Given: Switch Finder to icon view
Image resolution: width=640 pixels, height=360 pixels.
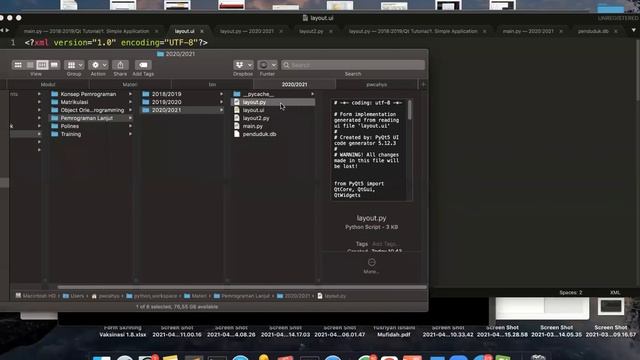Looking at the screenshot, I should [x=18, y=65].
